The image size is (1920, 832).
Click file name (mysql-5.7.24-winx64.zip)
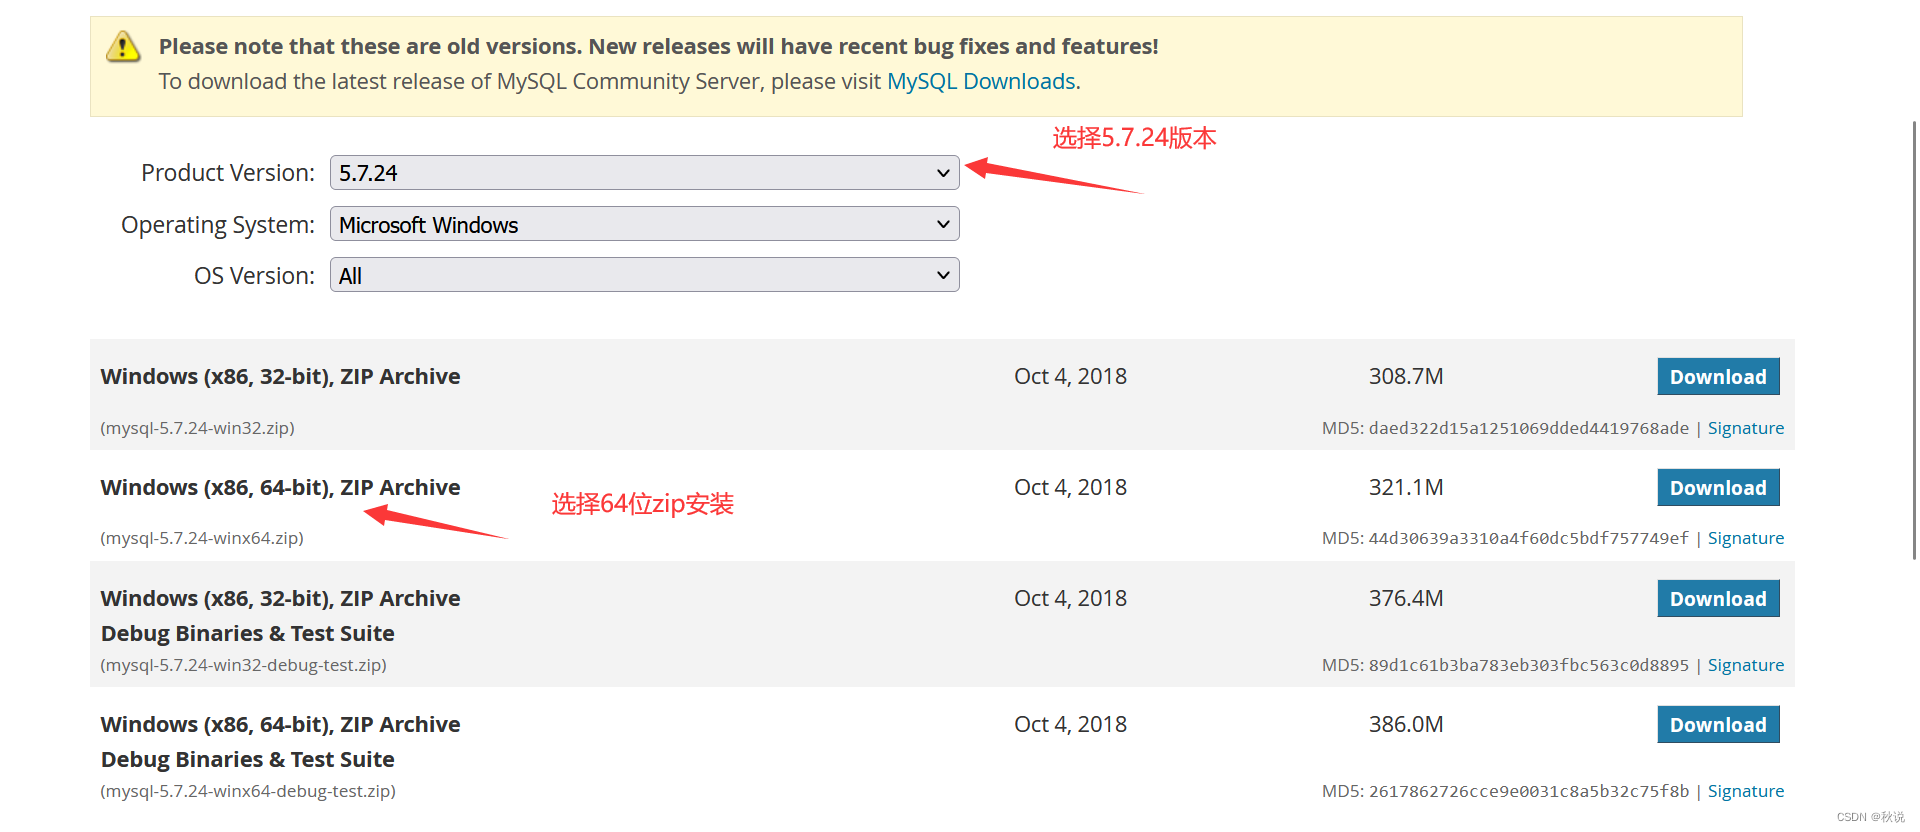point(202,538)
